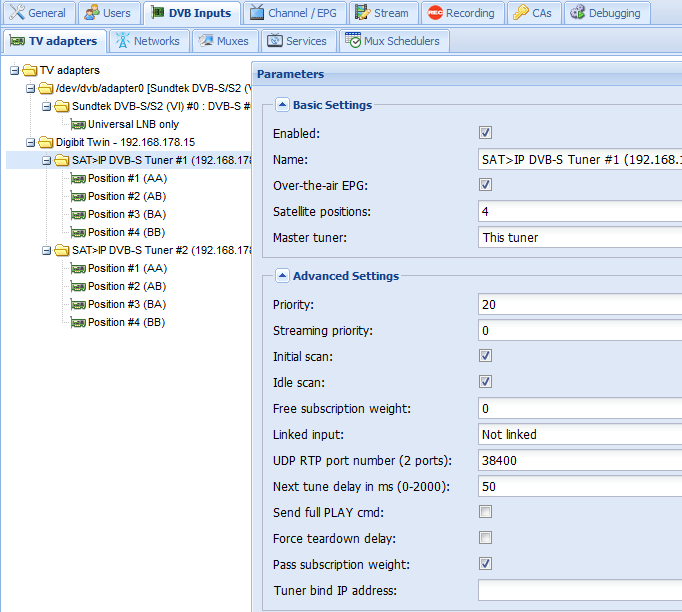Click the Services TV icon
The width and height of the screenshot is (682, 612).
pos(274,40)
